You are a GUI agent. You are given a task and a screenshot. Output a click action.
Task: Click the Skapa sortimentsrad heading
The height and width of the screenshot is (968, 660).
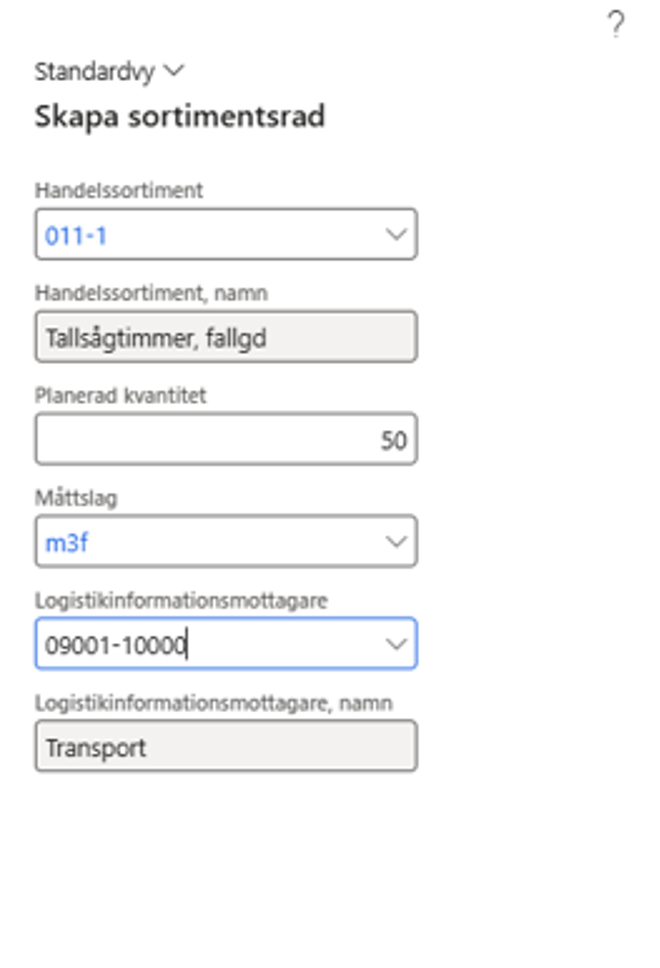180,116
